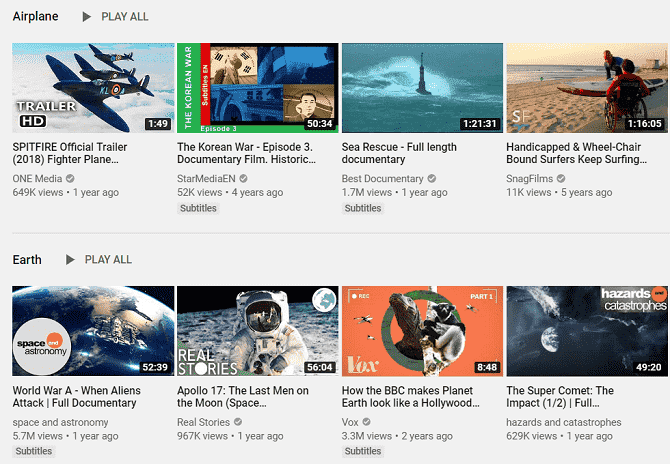Click verified badge next to Real Stories
670x464 pixels.
click(x=239, y=423)
